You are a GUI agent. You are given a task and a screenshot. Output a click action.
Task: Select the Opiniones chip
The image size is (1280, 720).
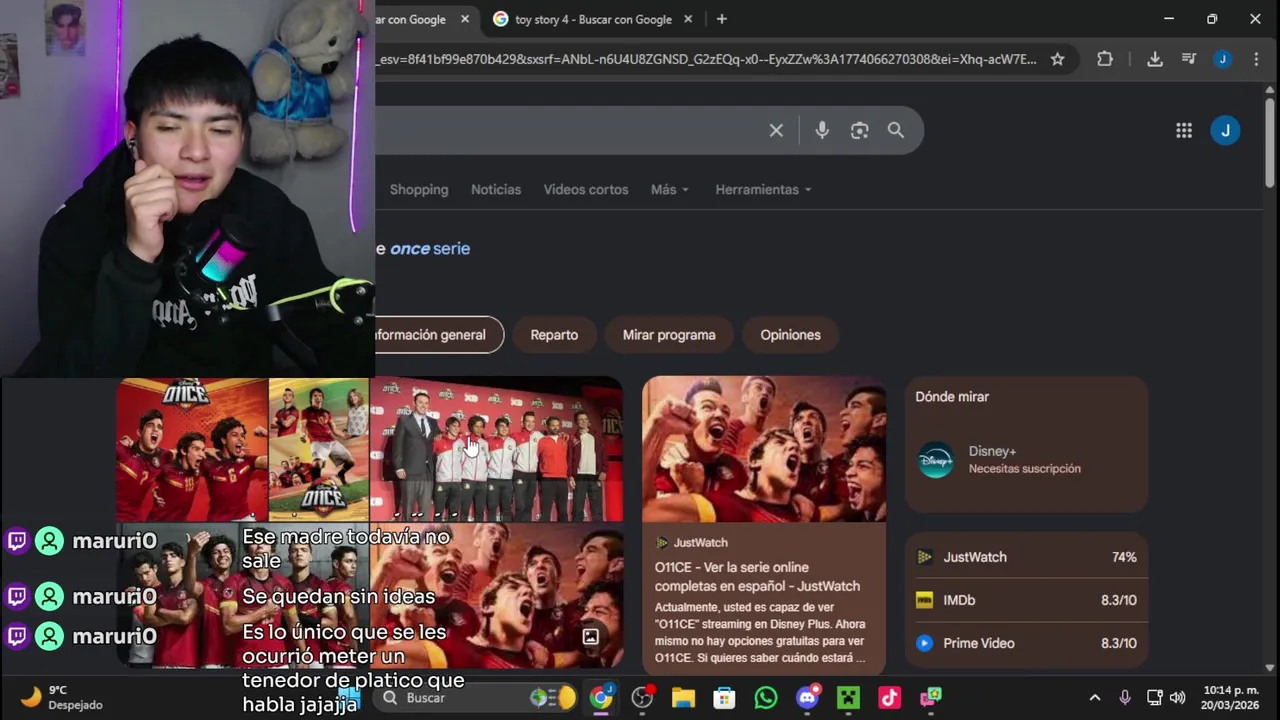click(790, 335)
